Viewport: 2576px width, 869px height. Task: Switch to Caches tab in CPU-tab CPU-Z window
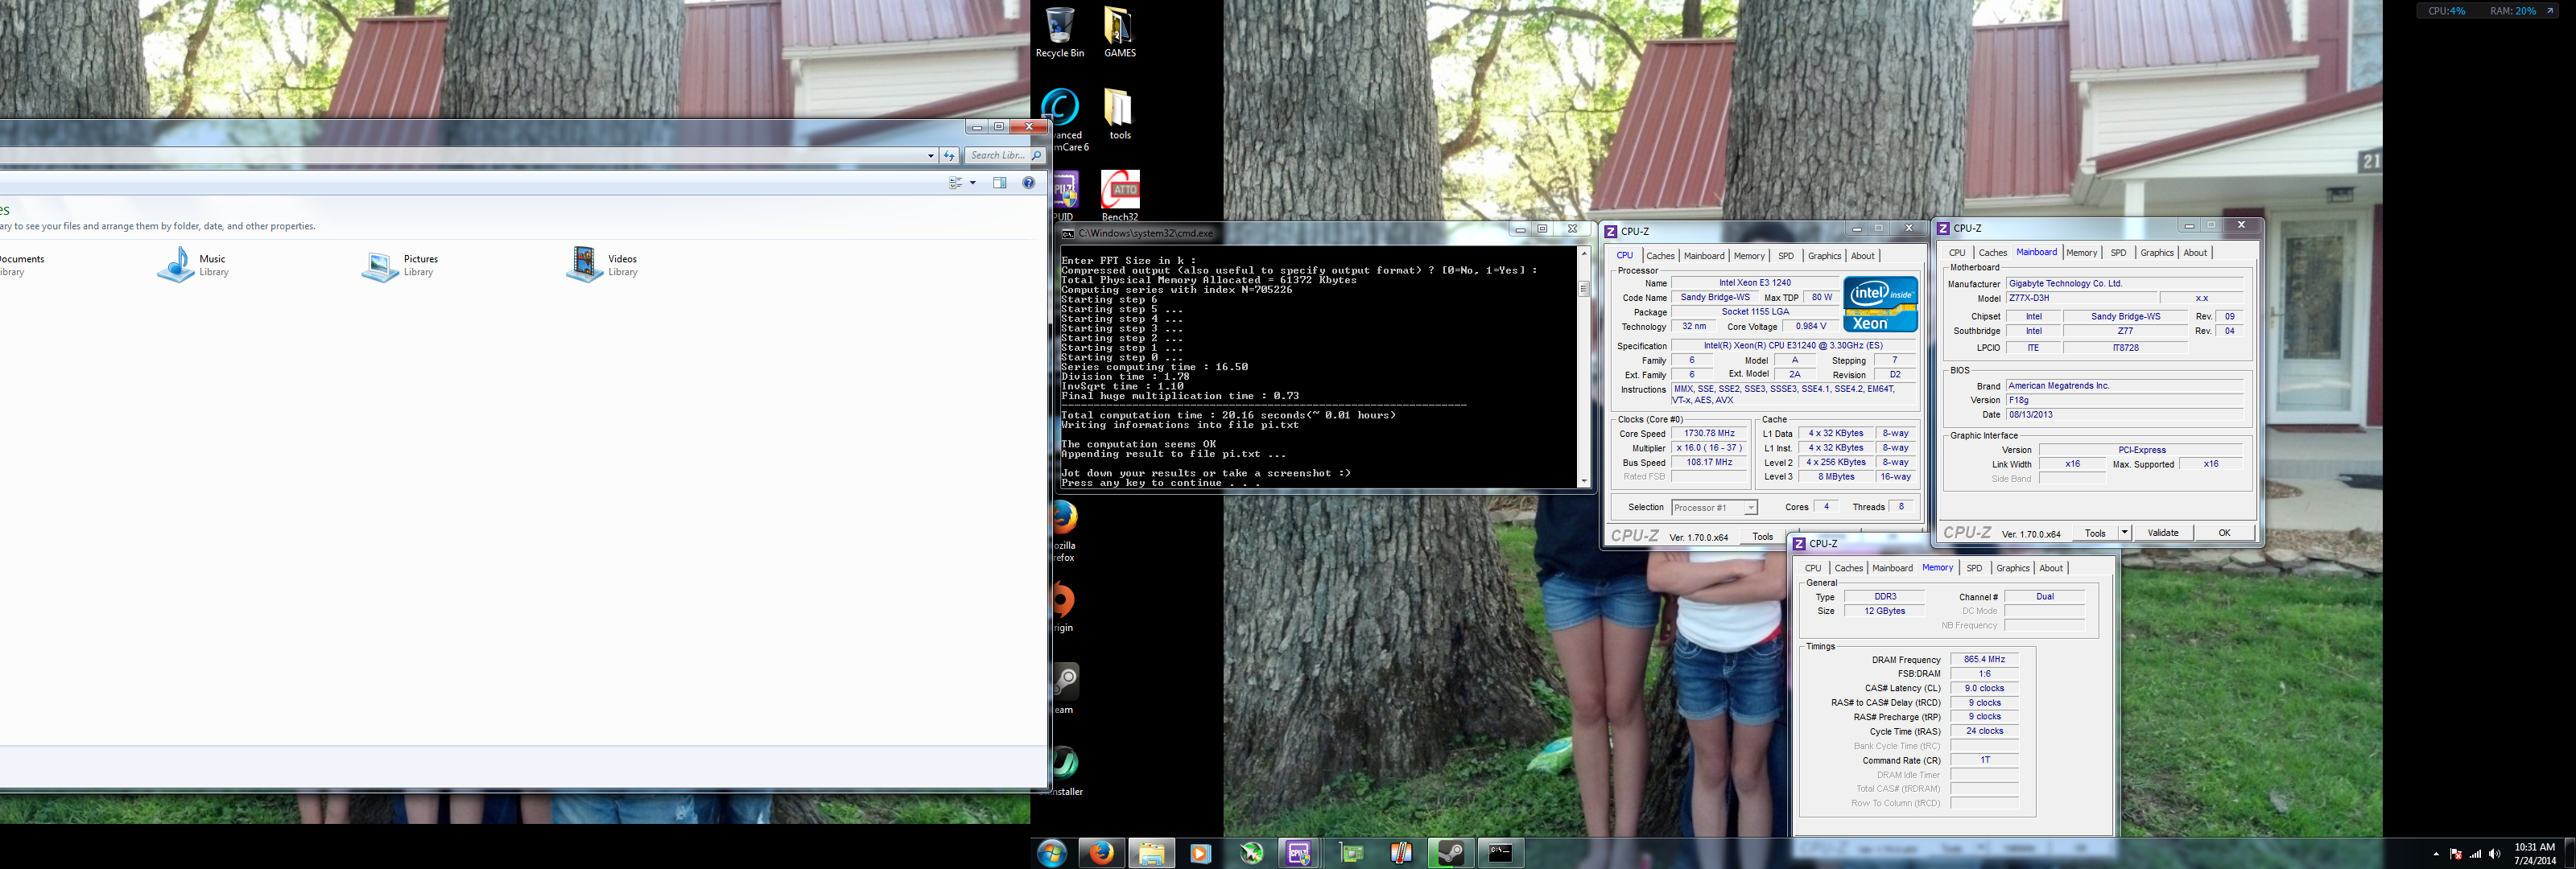point(1660,256)
